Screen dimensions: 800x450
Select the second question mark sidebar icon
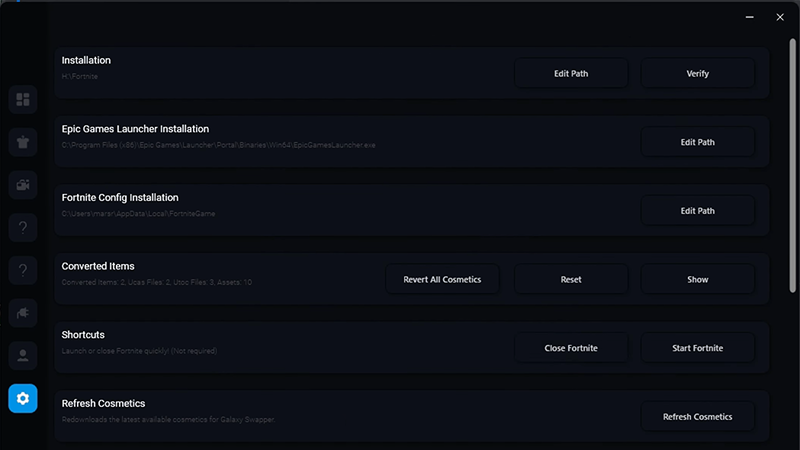click(x=22, y=270)
